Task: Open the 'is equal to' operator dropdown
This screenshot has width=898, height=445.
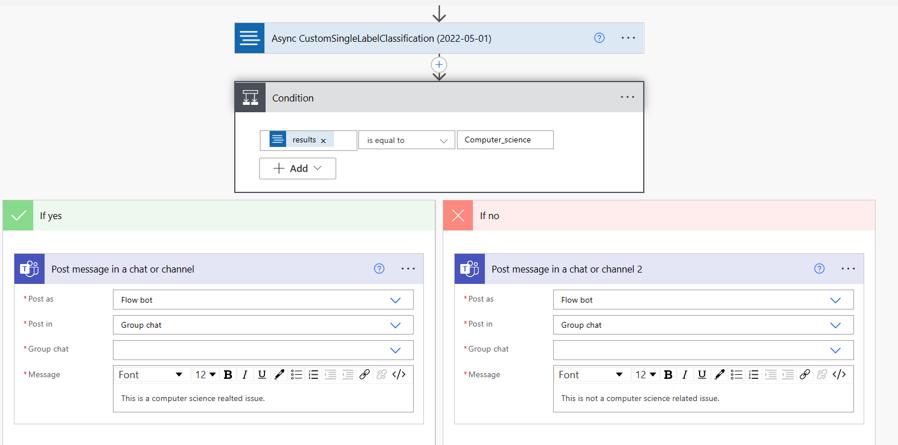Action: (406, 140)
